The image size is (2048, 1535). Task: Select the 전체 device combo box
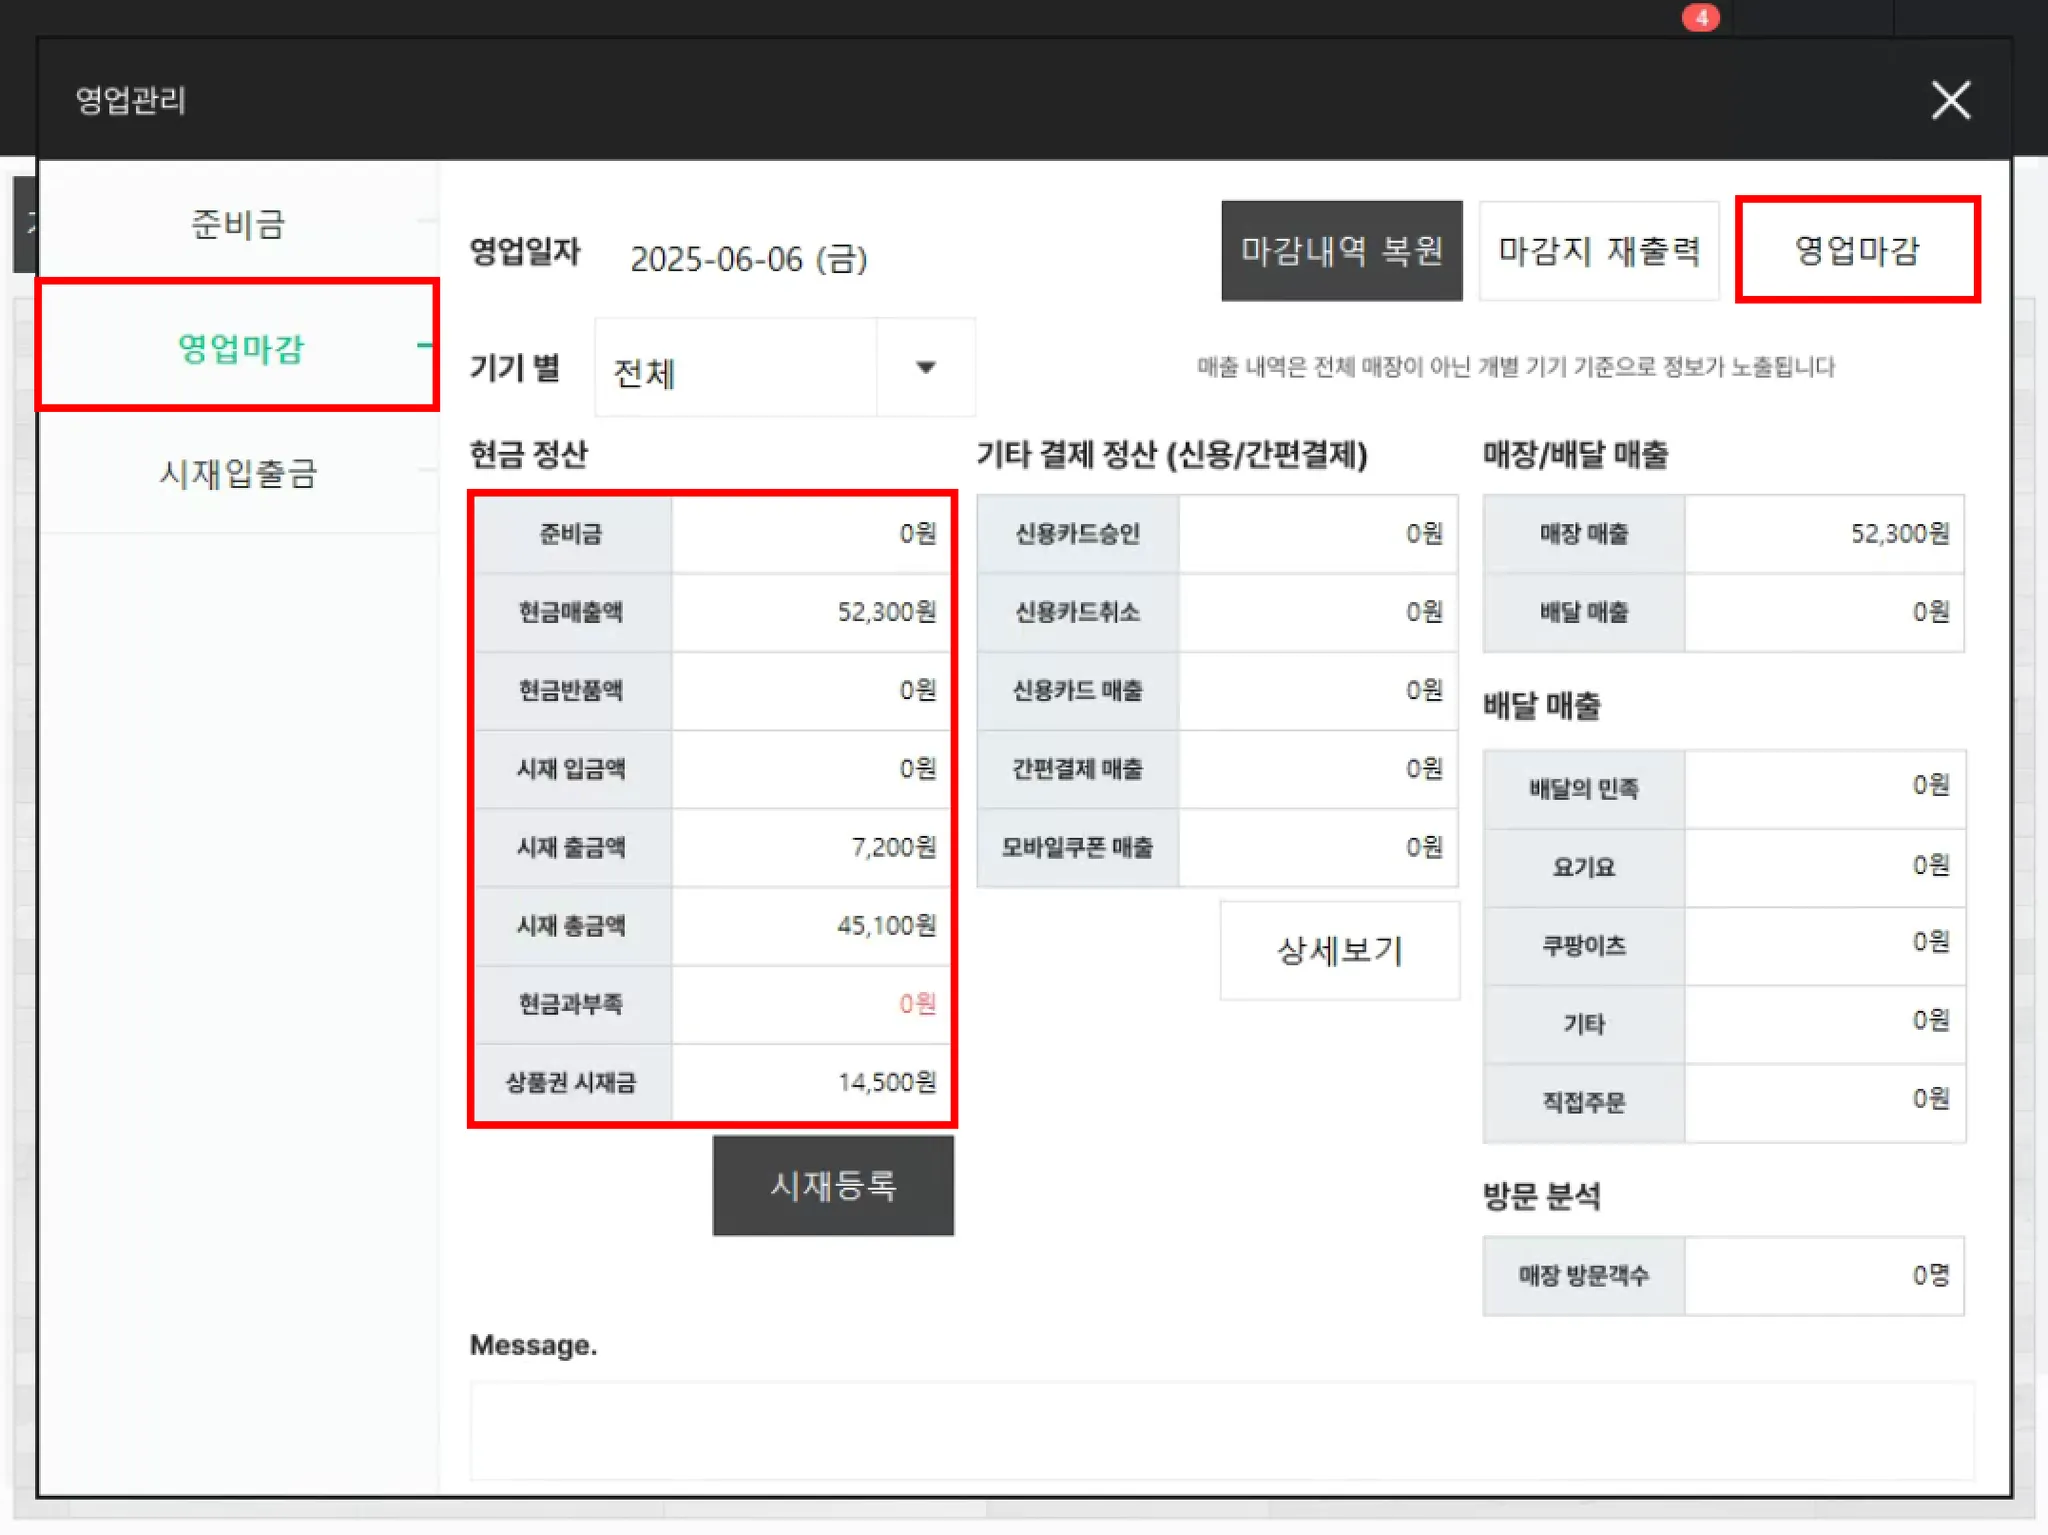point(736,368)
